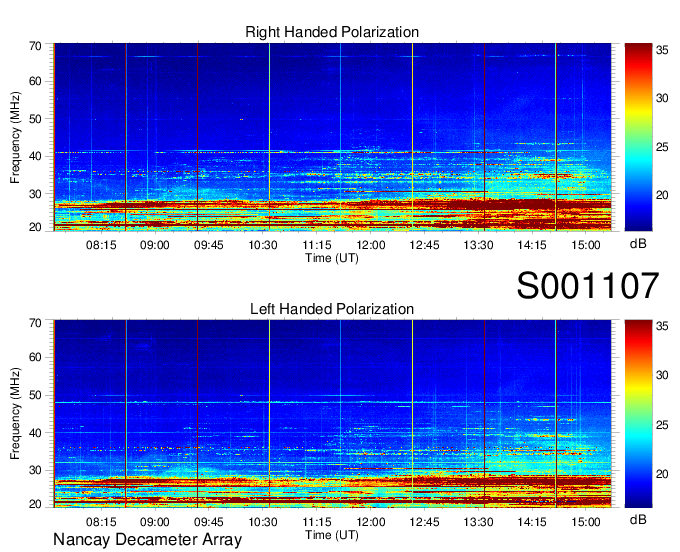
Task: Select the 40 frequency tick on Right Handed plot
Action: tap(36, 156)
